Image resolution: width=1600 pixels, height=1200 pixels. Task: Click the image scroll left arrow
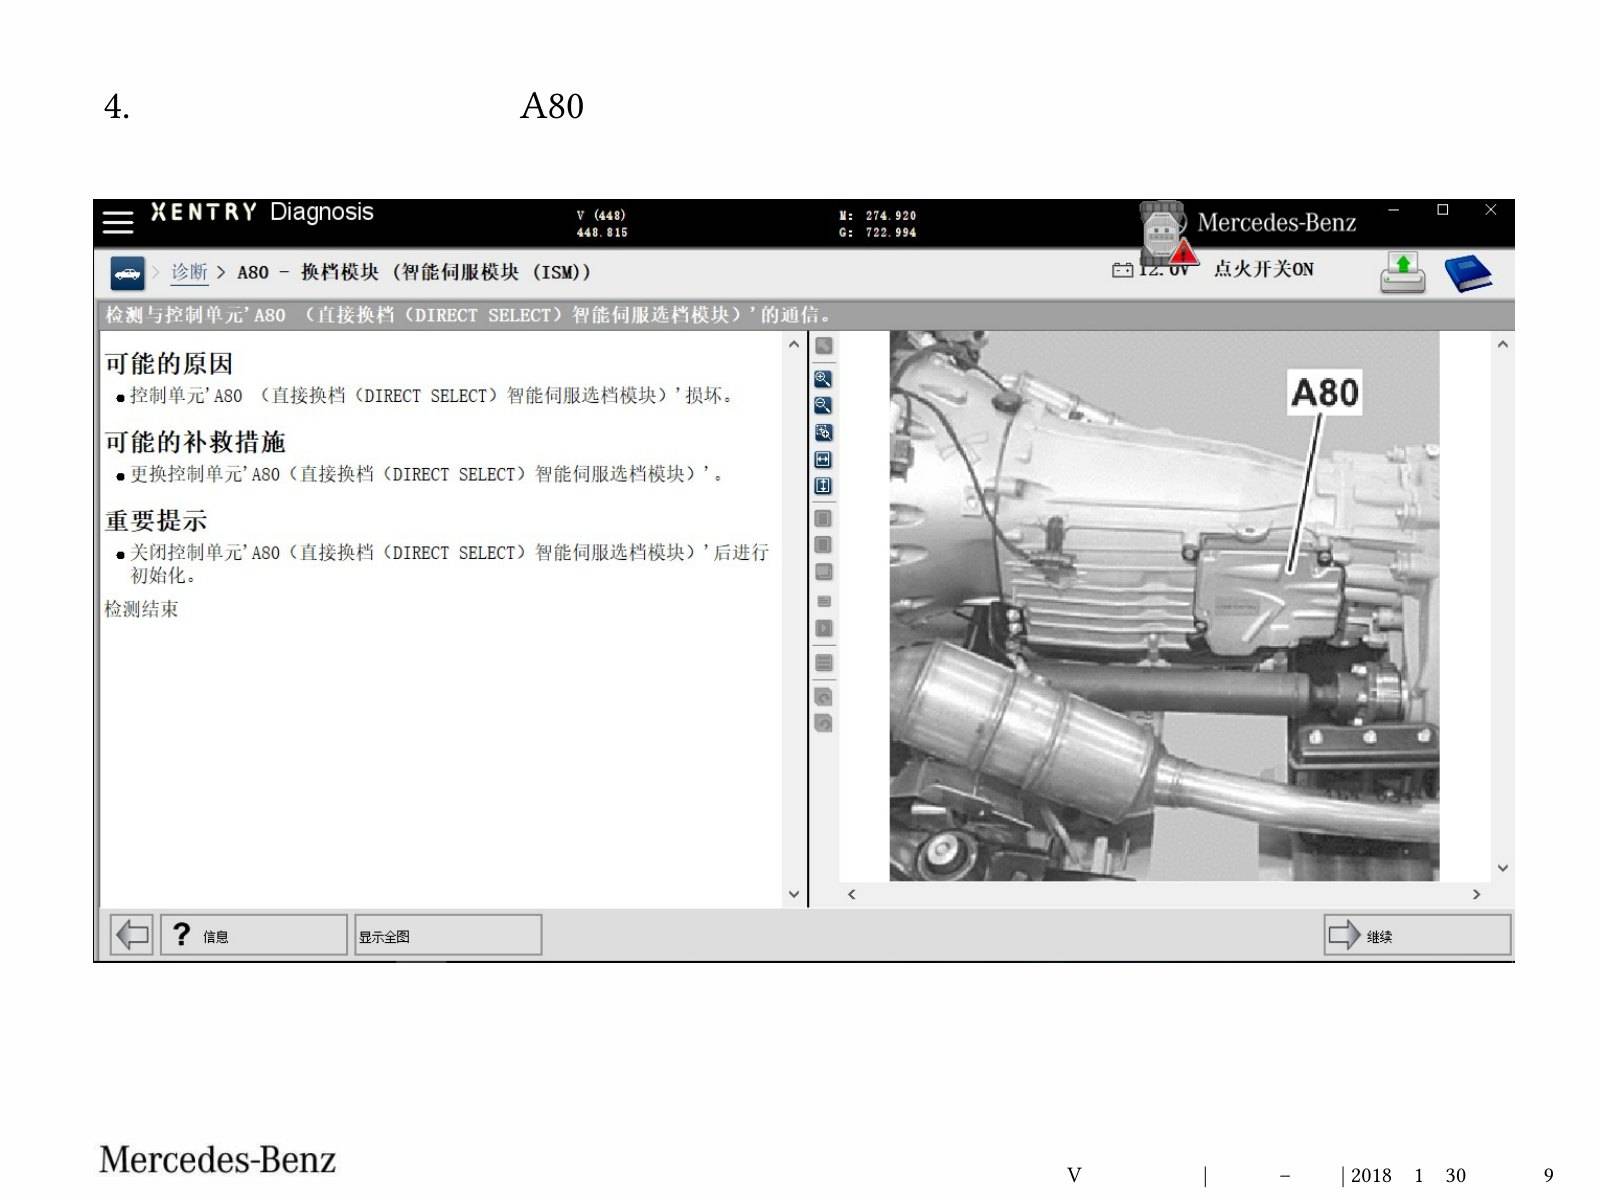[x=852, y=894]
